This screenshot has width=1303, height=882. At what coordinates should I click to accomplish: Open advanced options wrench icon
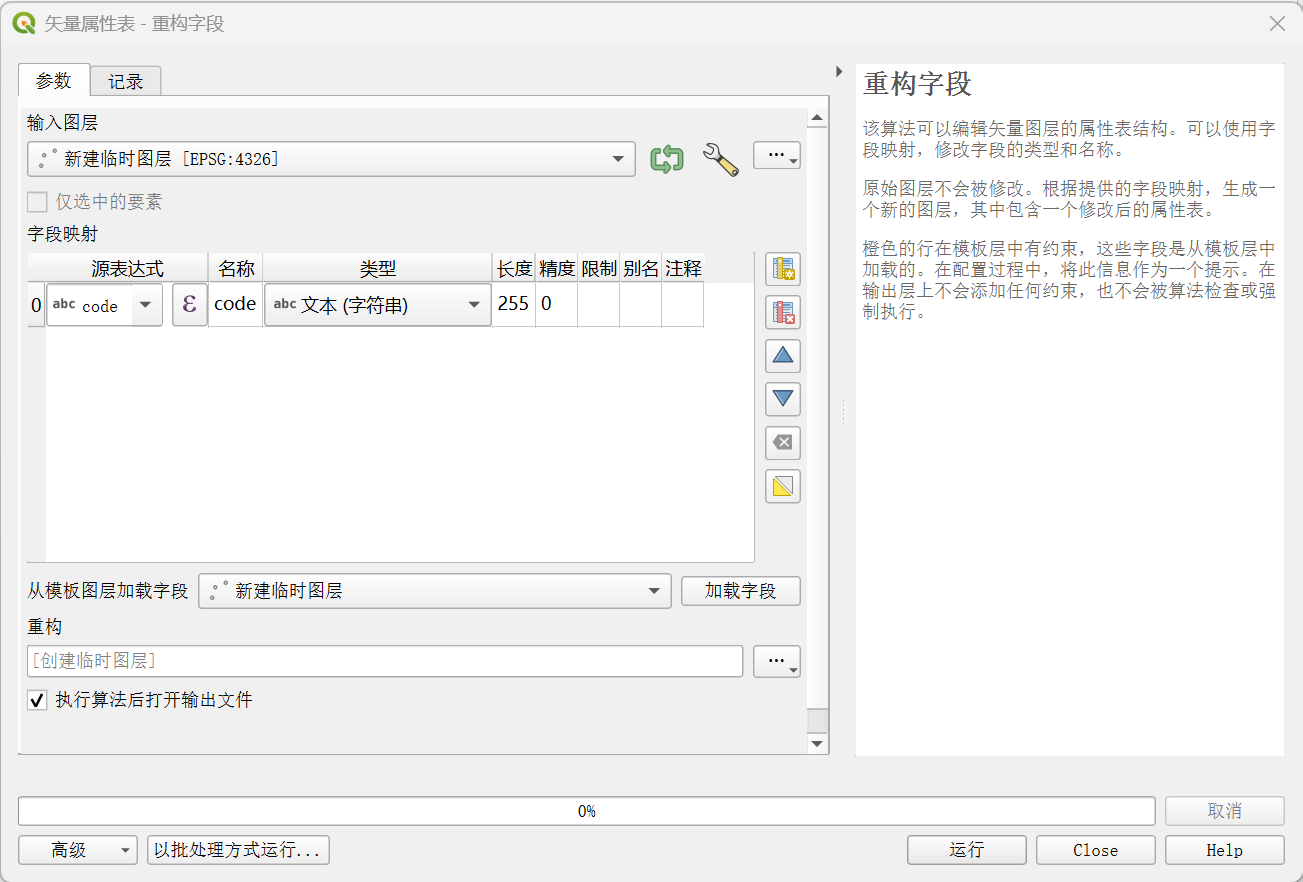point(720,159)
